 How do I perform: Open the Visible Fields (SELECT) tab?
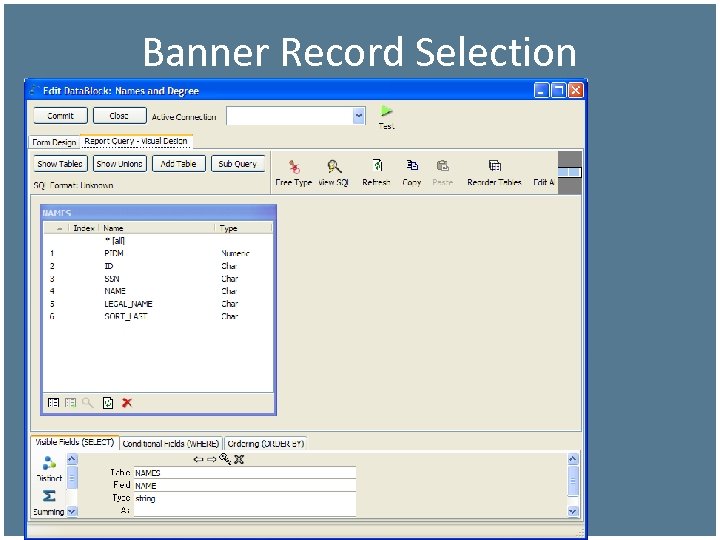[75, 442]
